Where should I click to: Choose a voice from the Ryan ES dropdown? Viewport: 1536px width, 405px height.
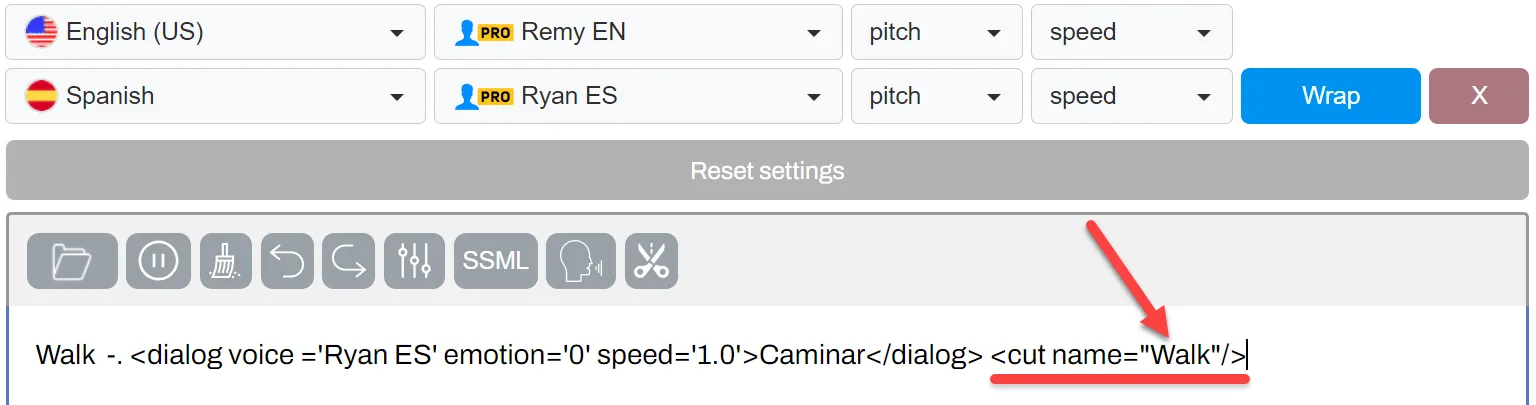tap(638, 96)
